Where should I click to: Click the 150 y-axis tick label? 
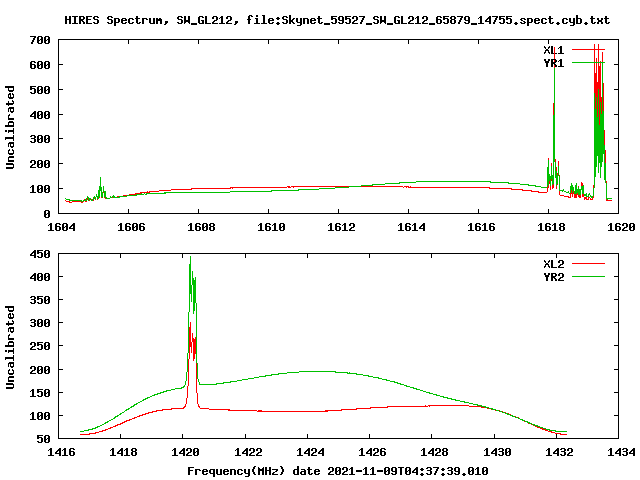pos(40,393)
